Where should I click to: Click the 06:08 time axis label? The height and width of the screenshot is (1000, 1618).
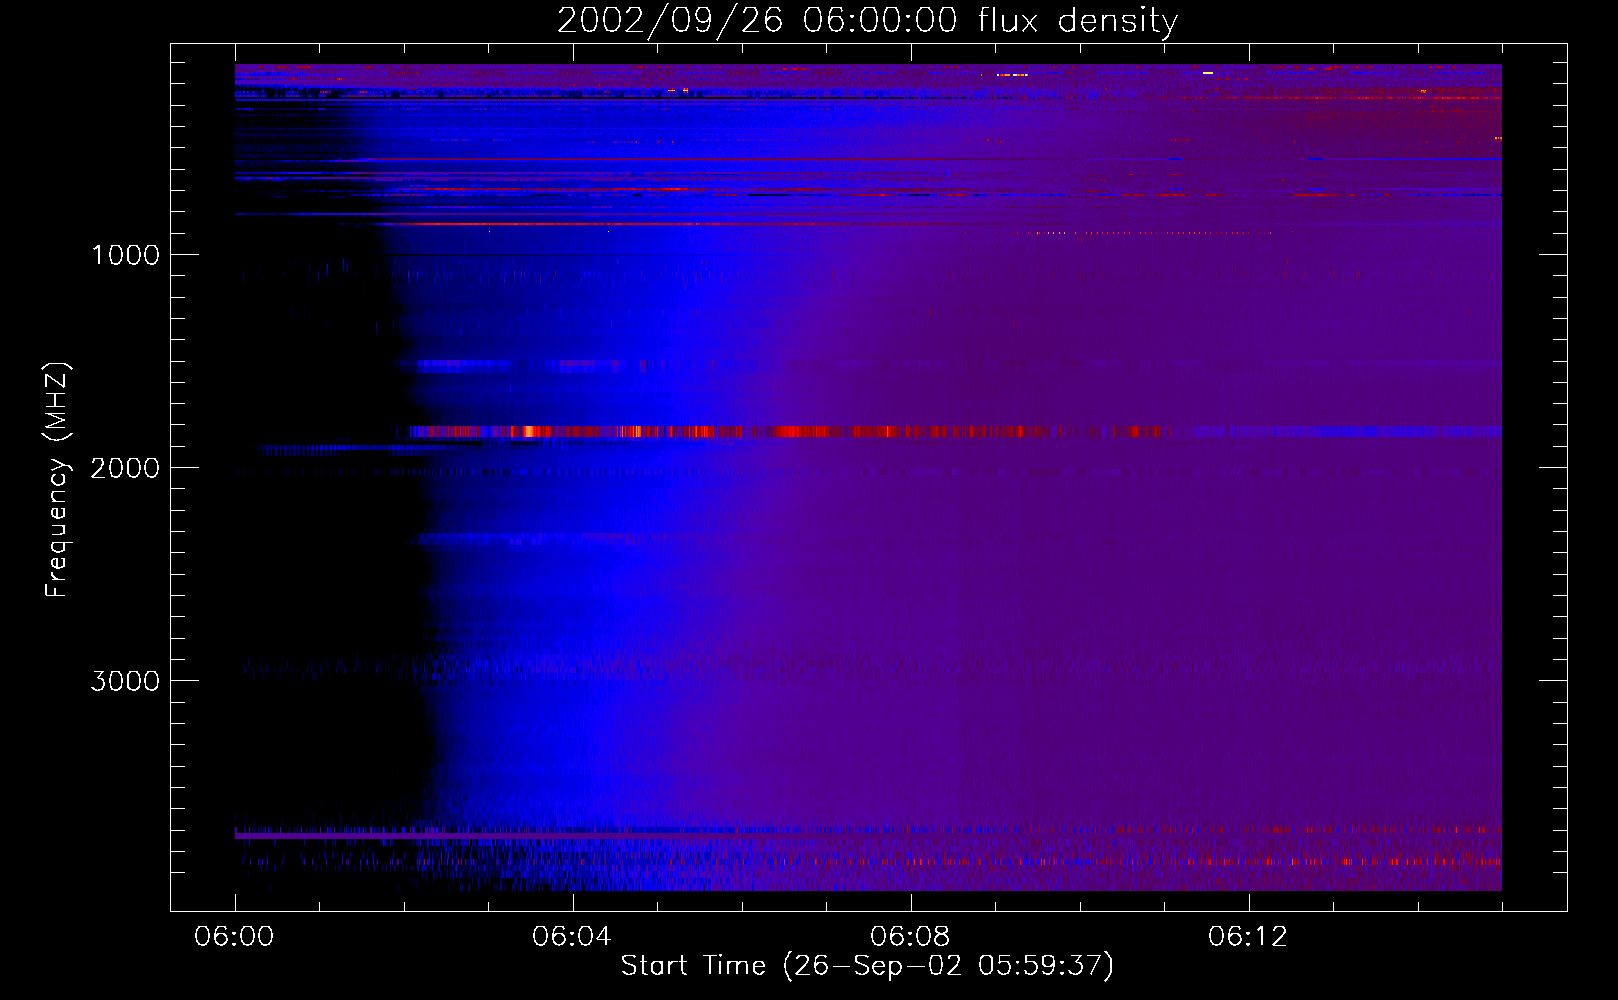pyautogui.click(x=910, y=937)
